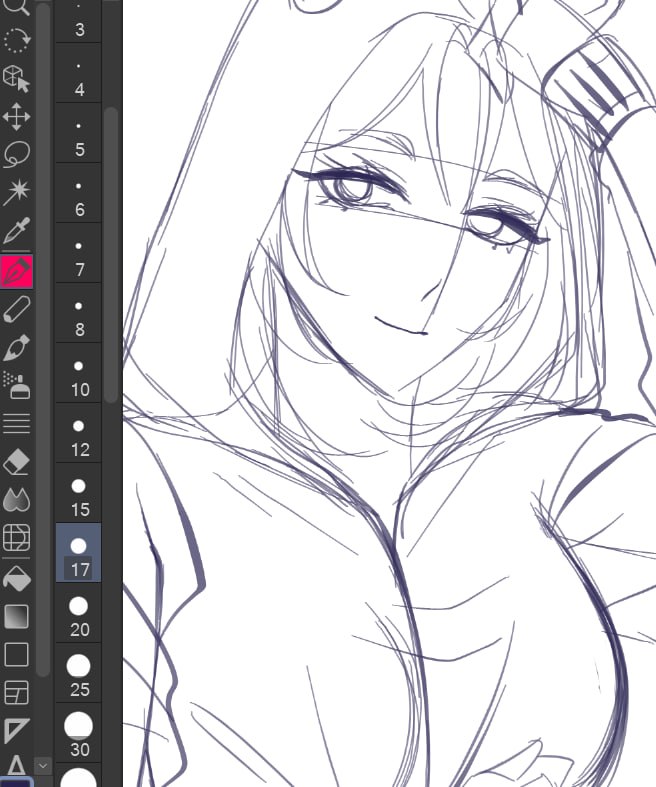Select the Object 3D cube tool
Viewport: 656px width, 787px height.
(17, 78)
